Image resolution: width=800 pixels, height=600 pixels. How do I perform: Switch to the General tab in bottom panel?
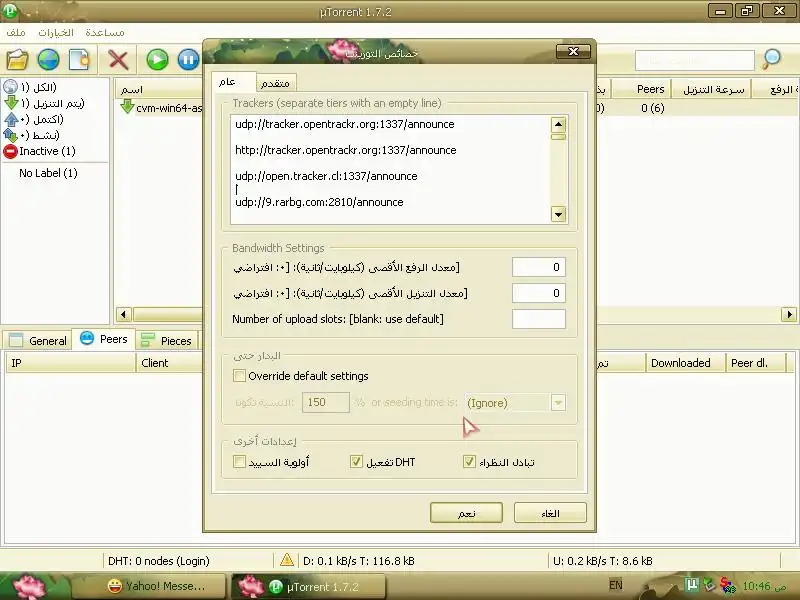coord(38,340)
